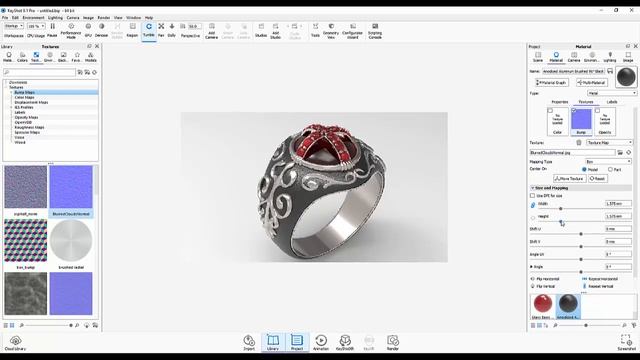Viewport: 640px width, 360px height.
Task: Click the Reset button
Action: coord(598,179)
